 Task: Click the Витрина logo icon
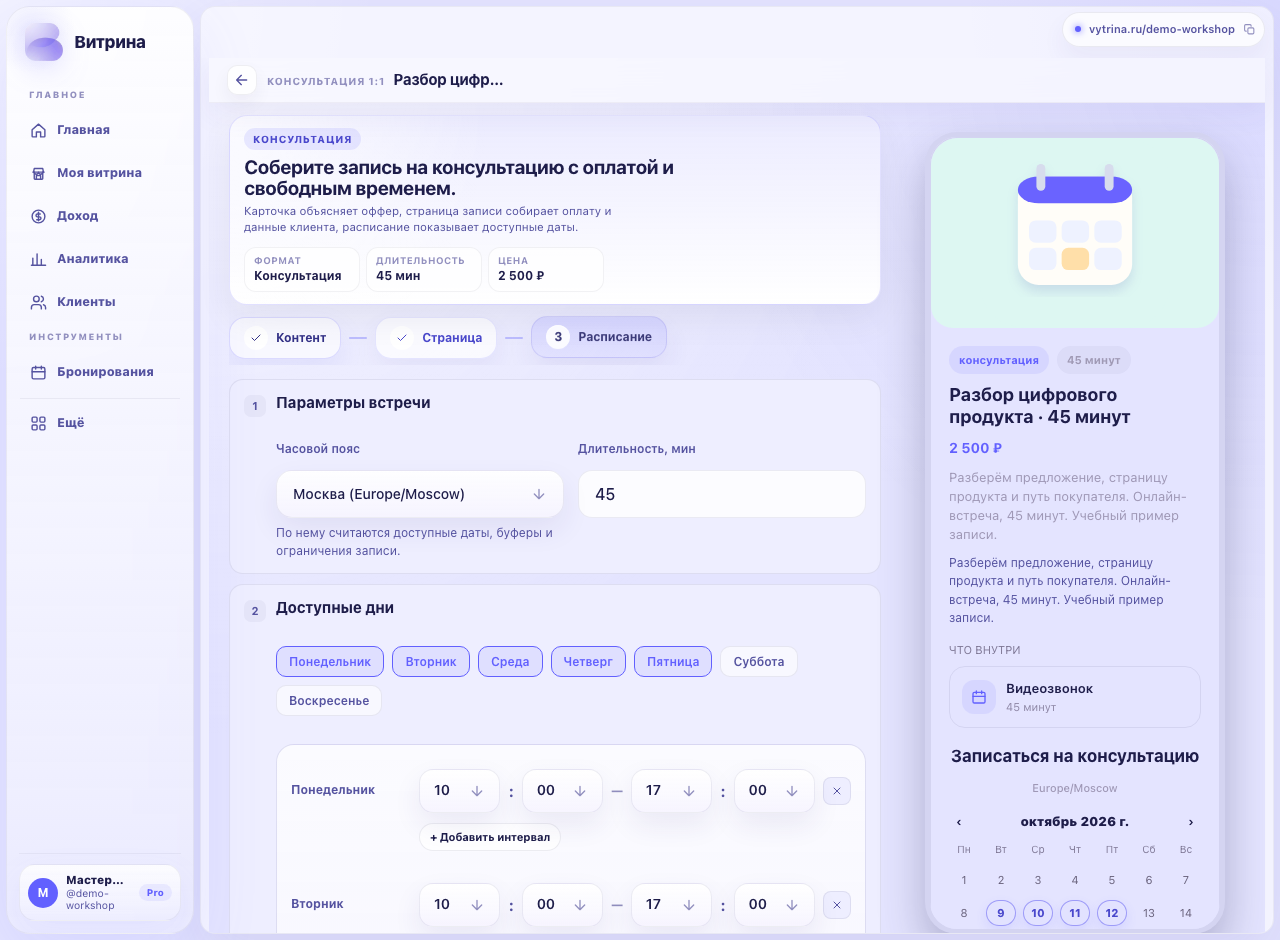coord(44,42)
